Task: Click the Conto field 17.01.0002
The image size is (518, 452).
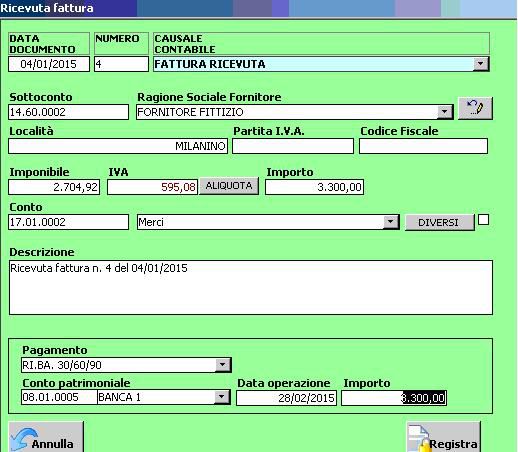Action: (68, 222)
